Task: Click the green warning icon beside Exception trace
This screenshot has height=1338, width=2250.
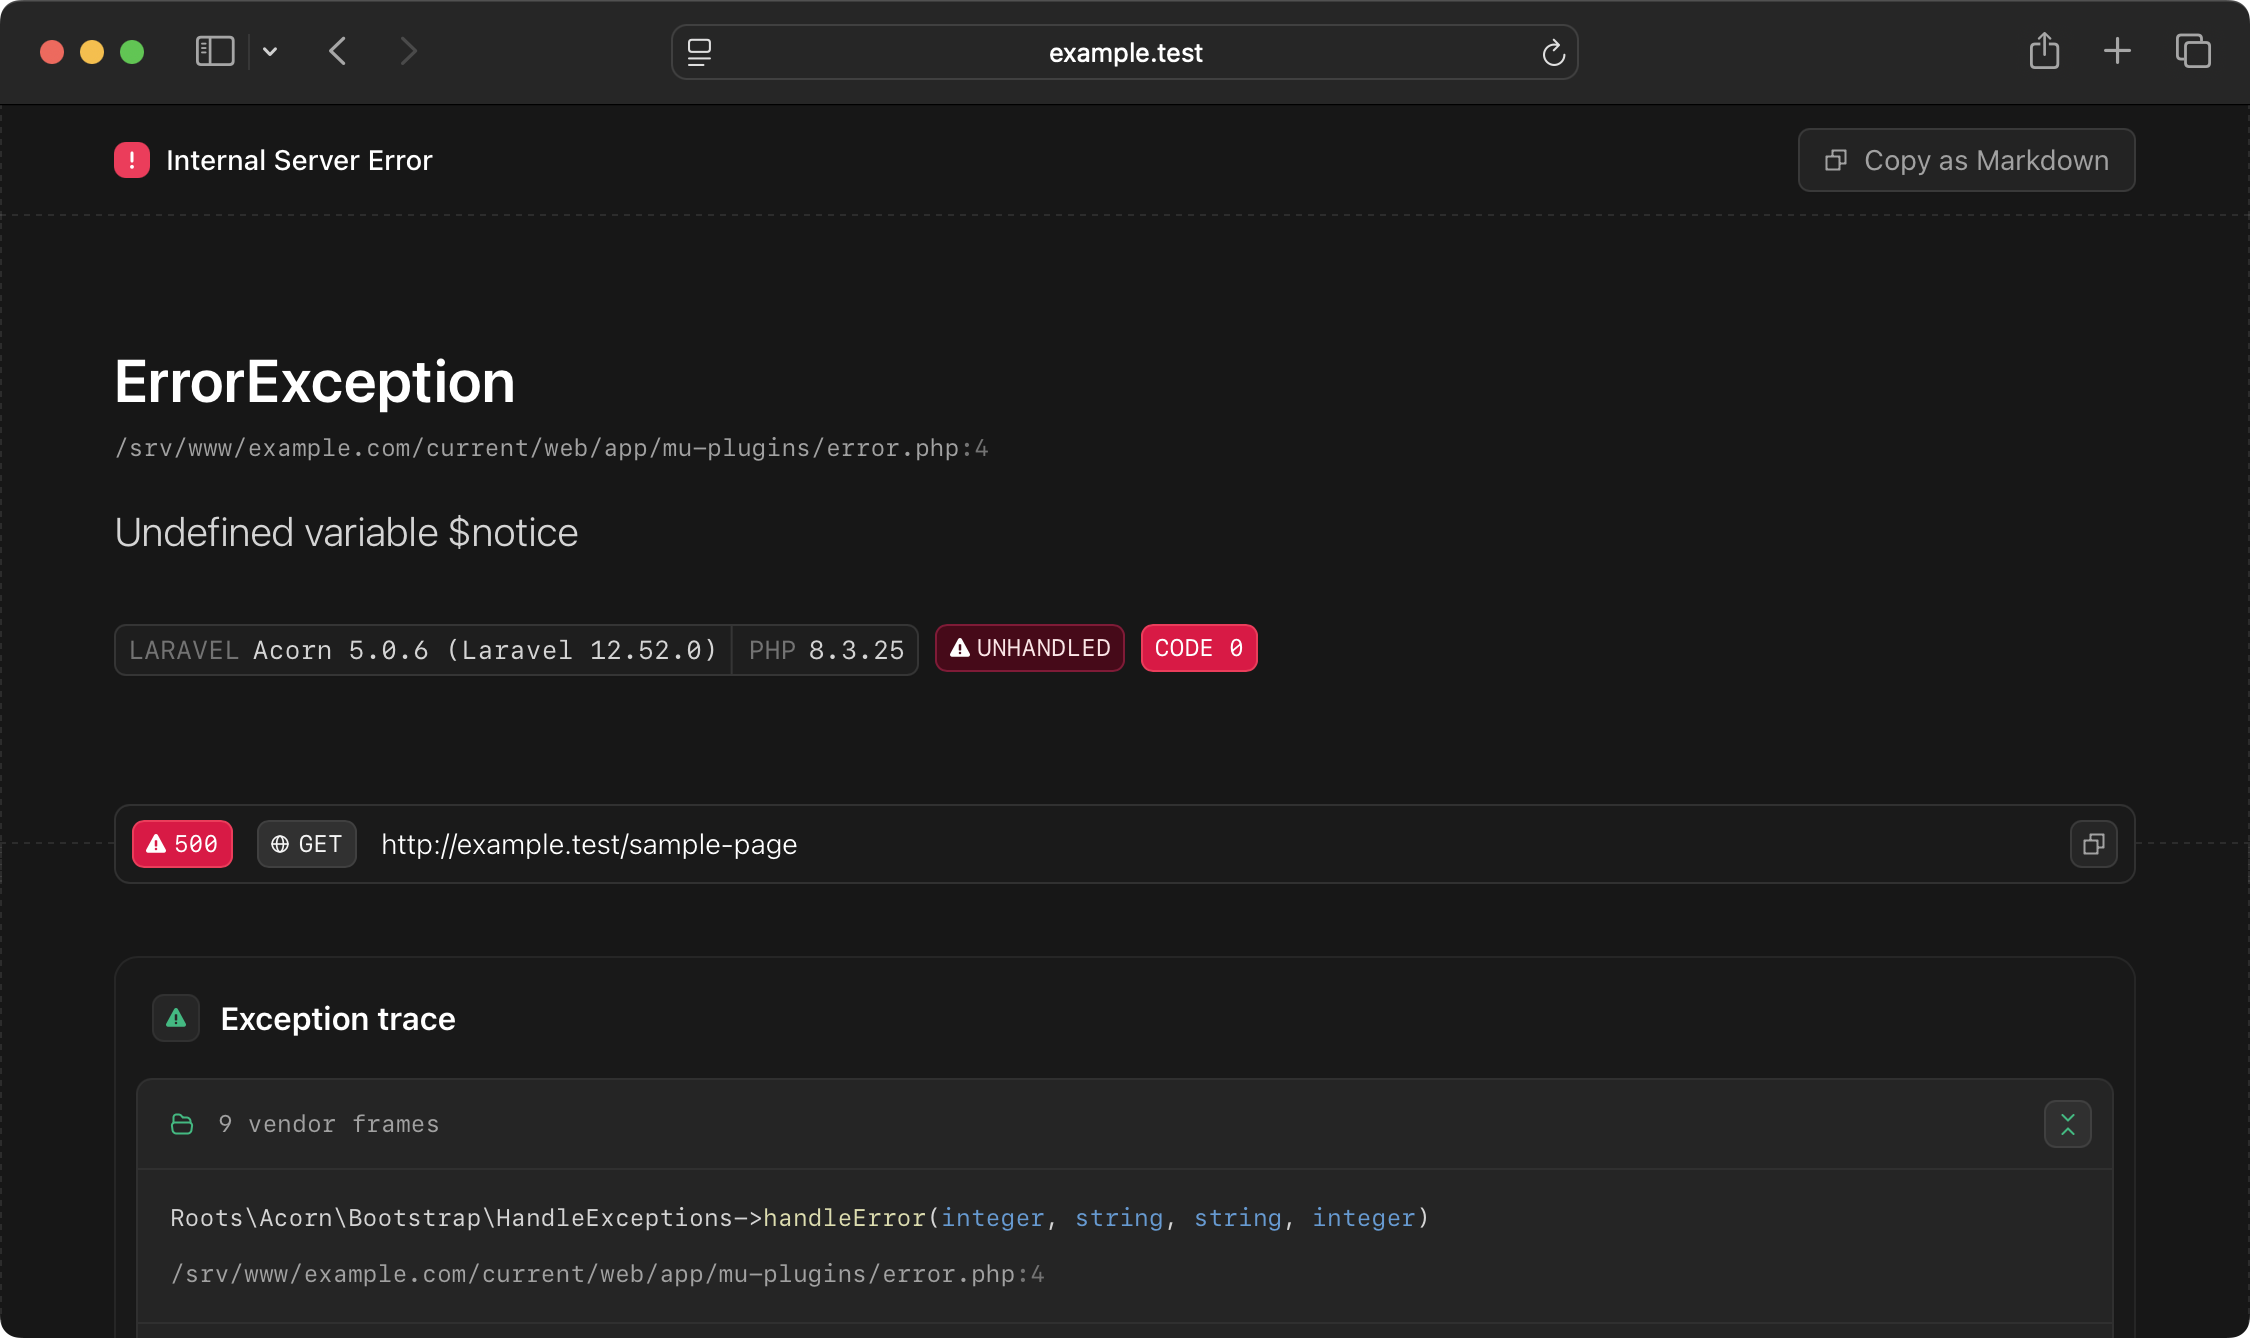Action: [176, 1018]
